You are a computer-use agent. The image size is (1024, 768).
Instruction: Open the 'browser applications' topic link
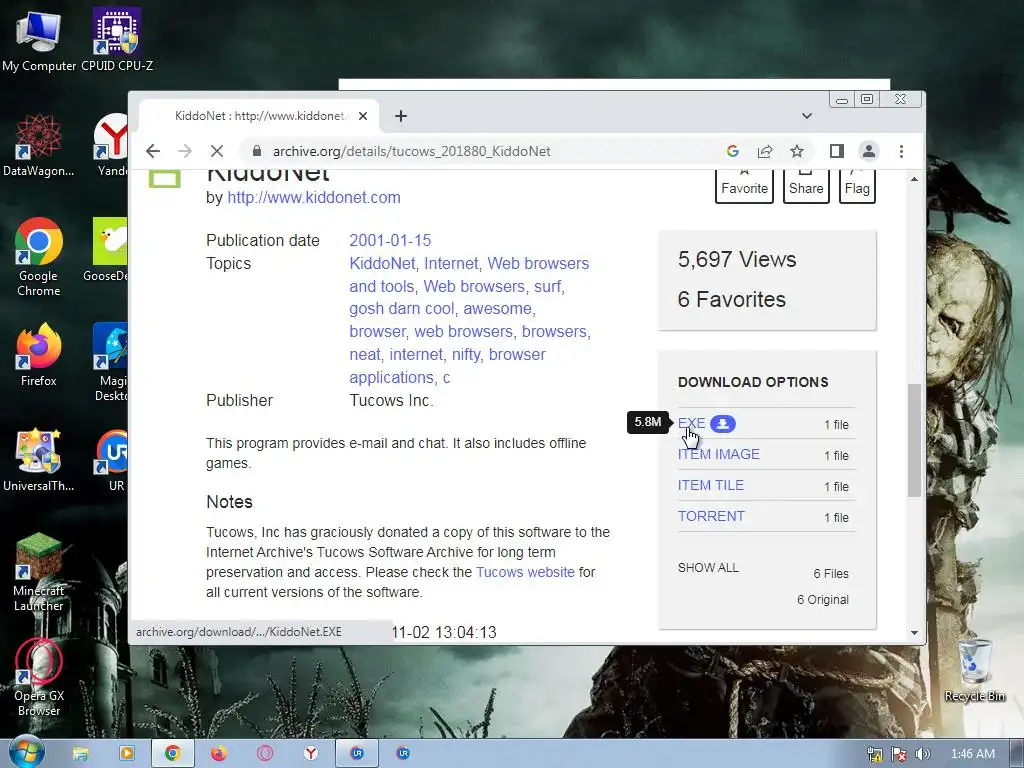coord(447,366)
